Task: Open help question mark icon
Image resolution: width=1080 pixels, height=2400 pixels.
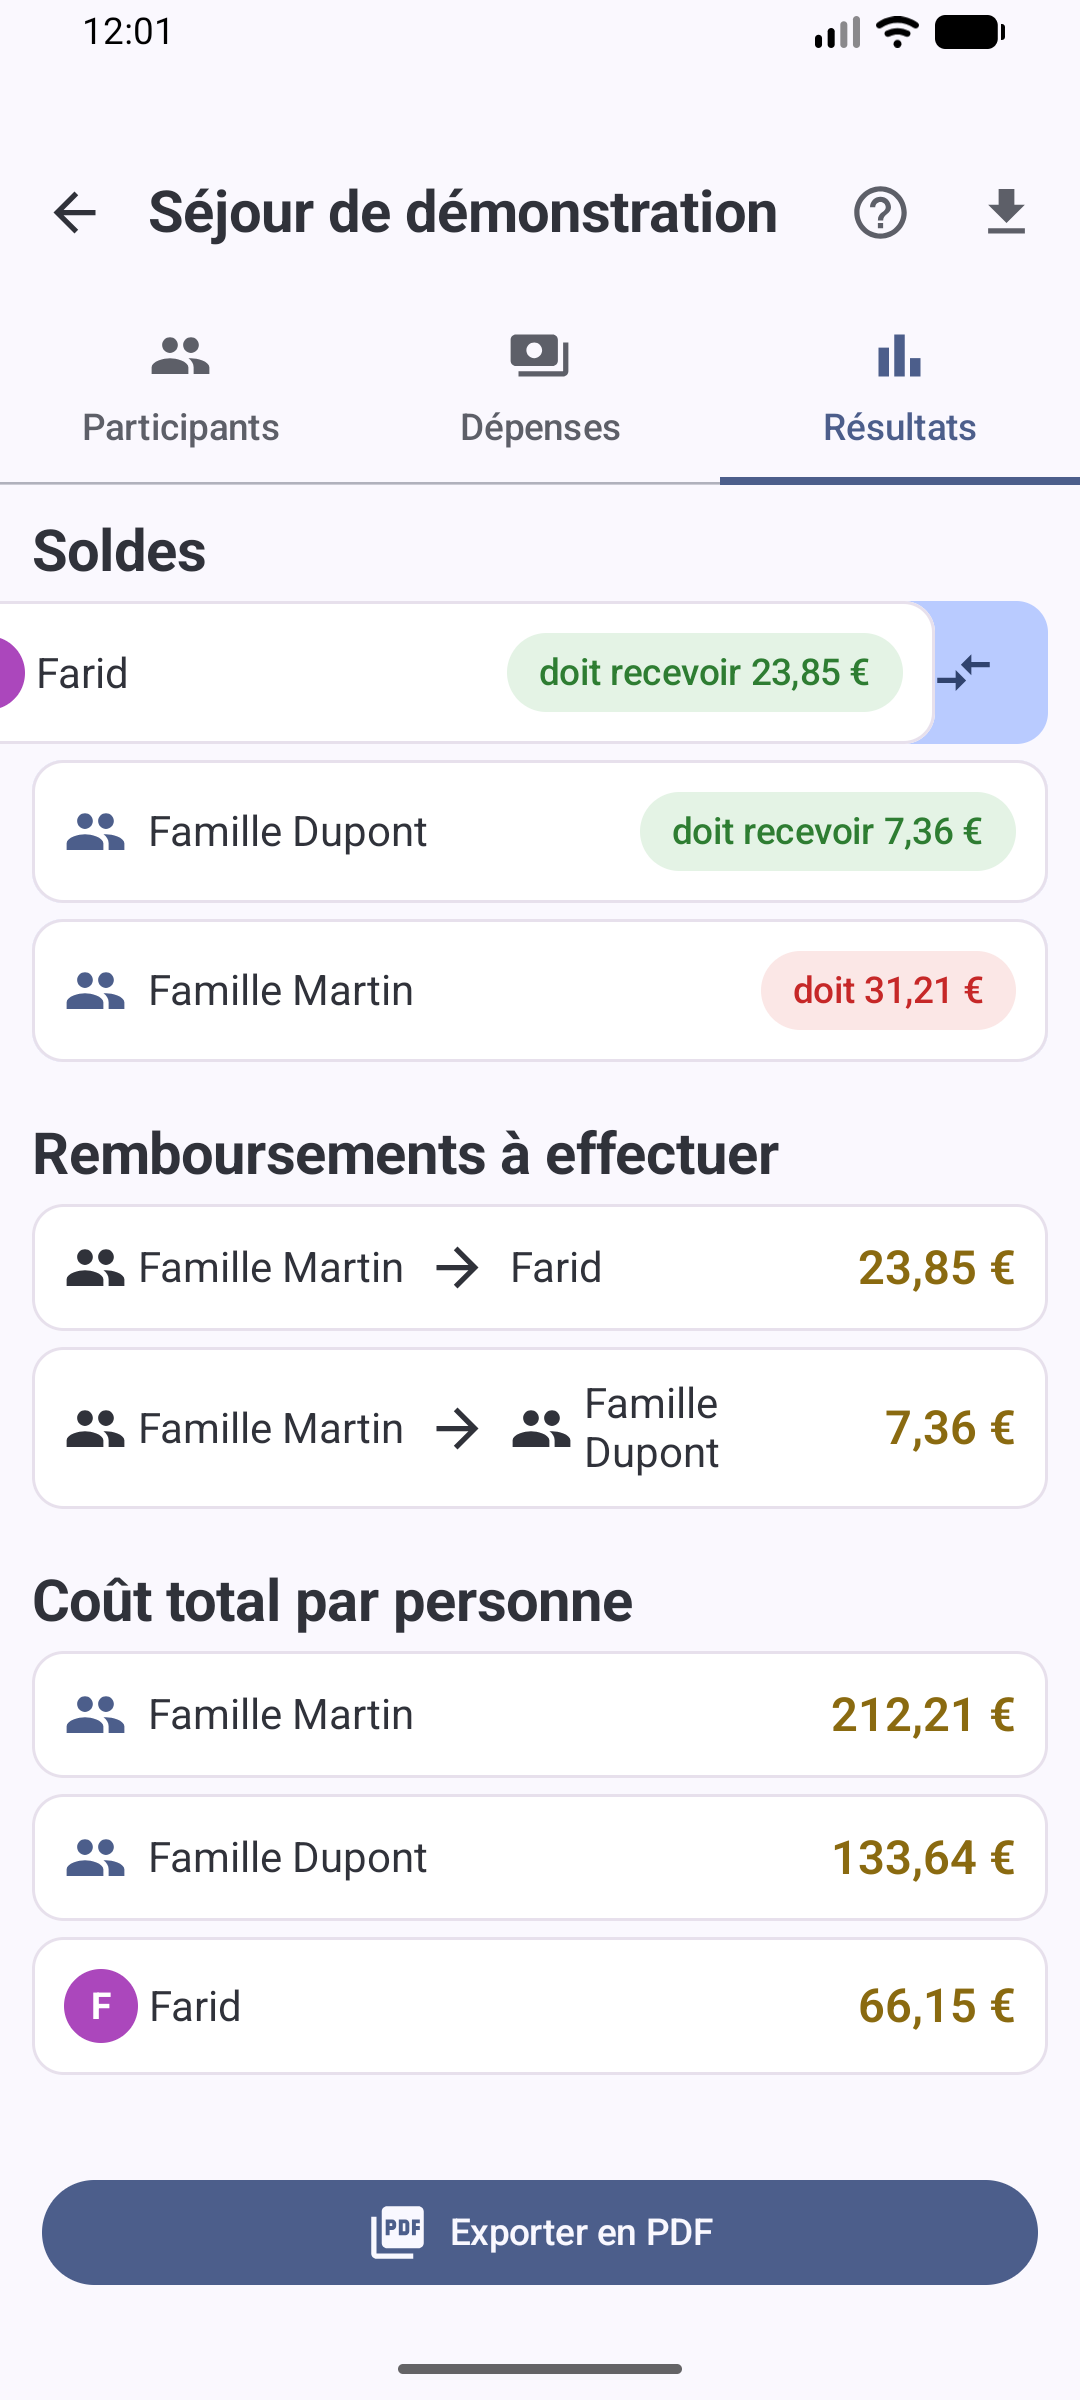Action: [x=880, y=213]
